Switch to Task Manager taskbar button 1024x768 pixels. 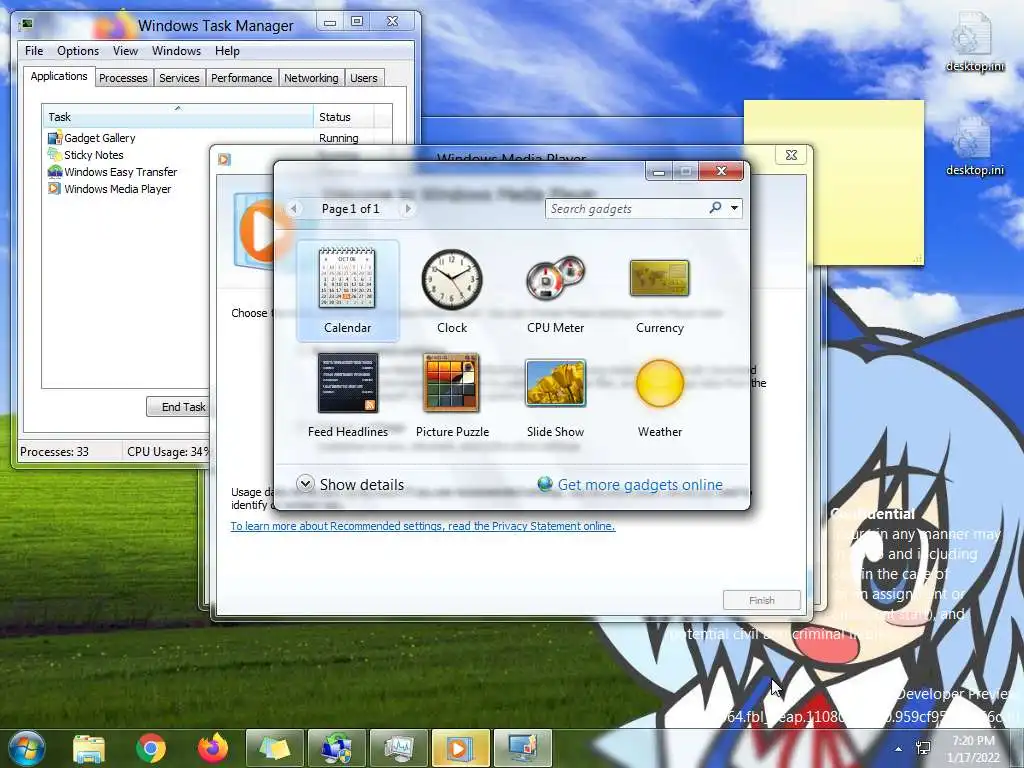point(398,748)
